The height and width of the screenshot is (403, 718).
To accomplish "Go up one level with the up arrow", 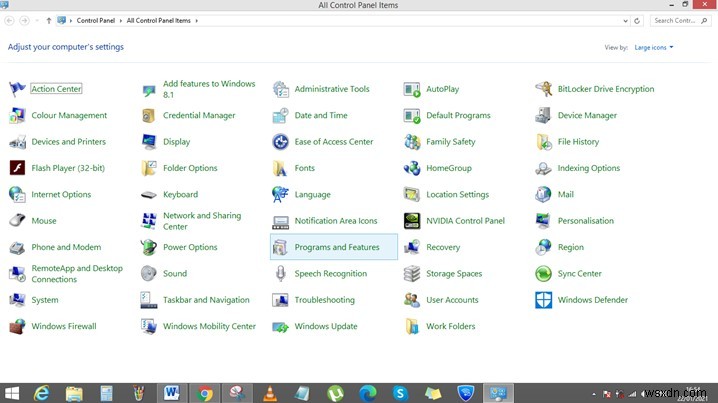I will (49, 21).
